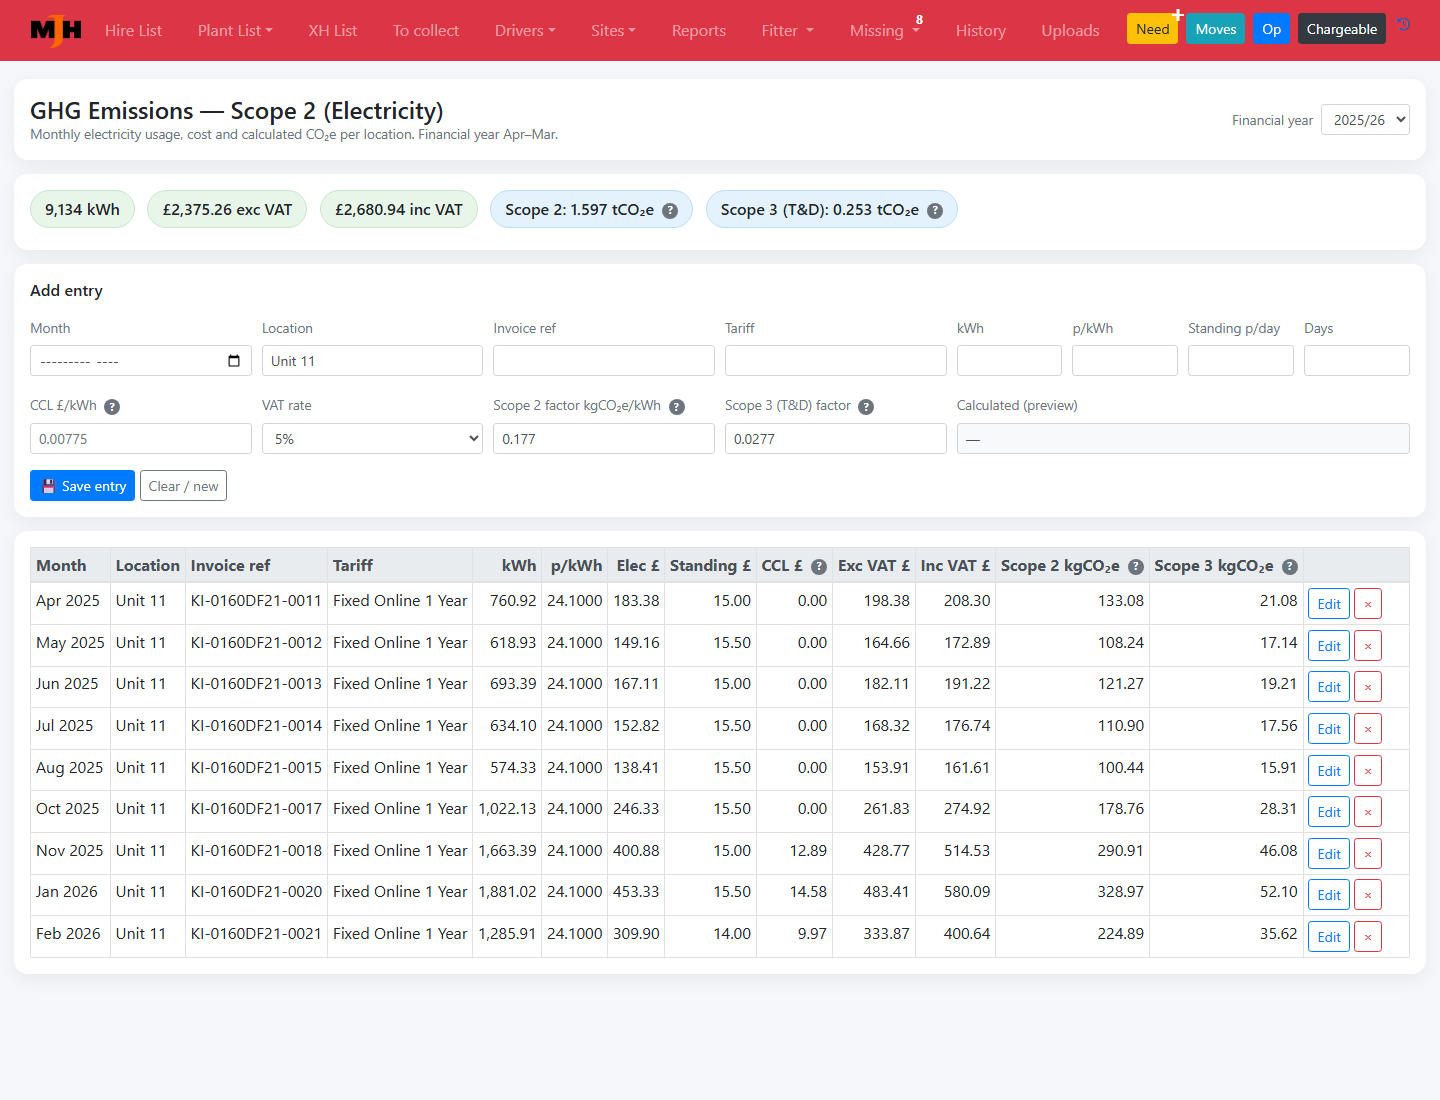Screen dimensions: 1440x1100
Task: Focus the Invoice ref input field
Action: click(604, 361)
